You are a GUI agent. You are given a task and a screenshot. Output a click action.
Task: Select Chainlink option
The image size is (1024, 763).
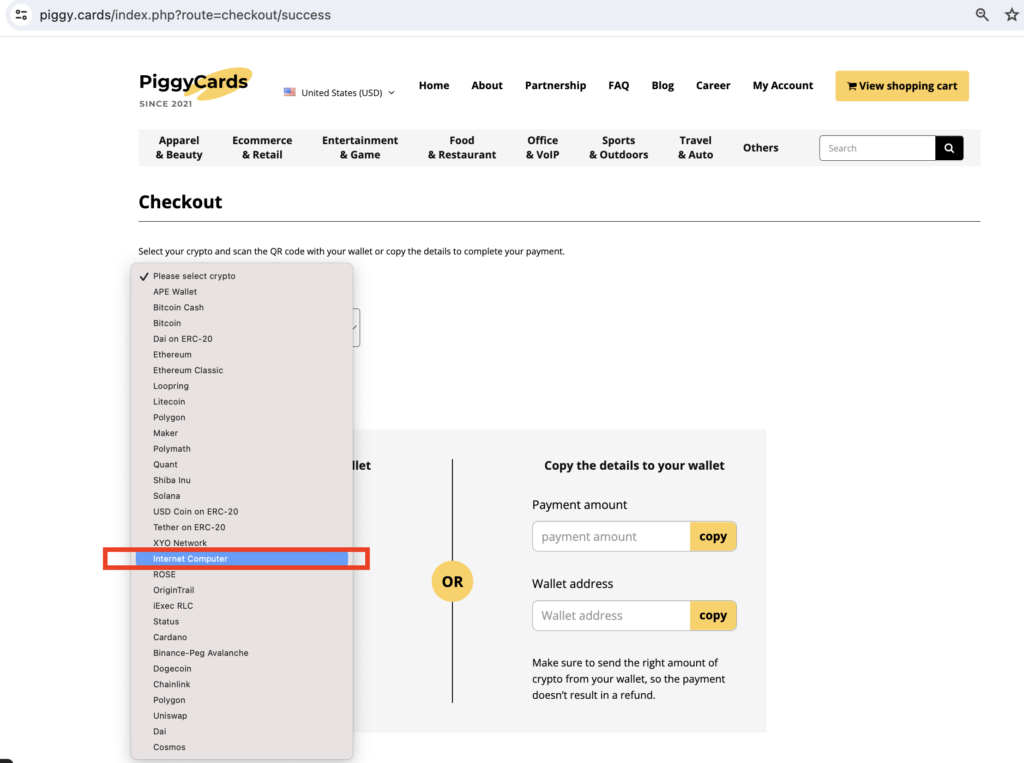point(242,684)
